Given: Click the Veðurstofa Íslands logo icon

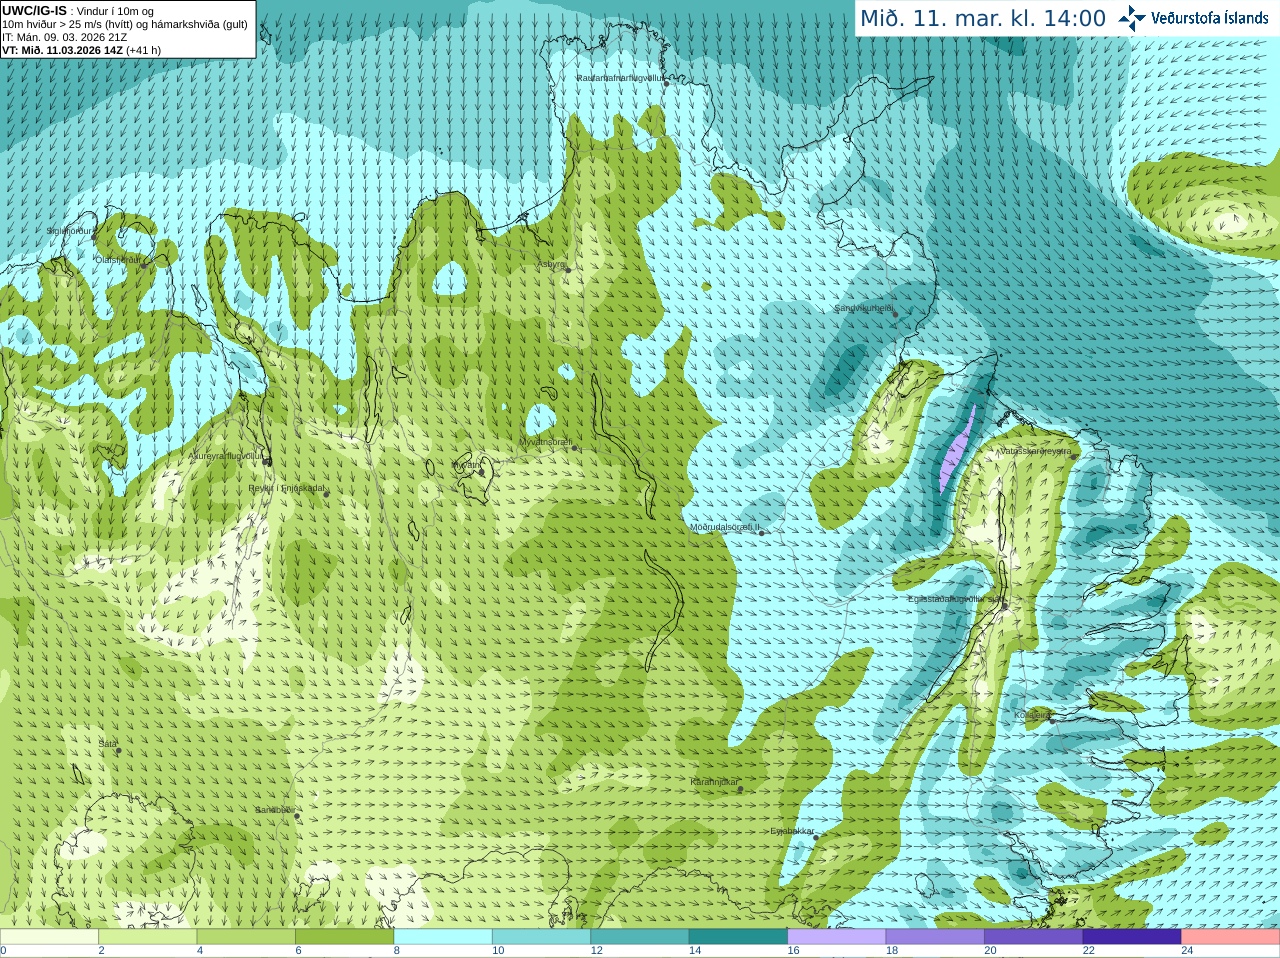Looking at the screenshot, I should pos(1132,18).
